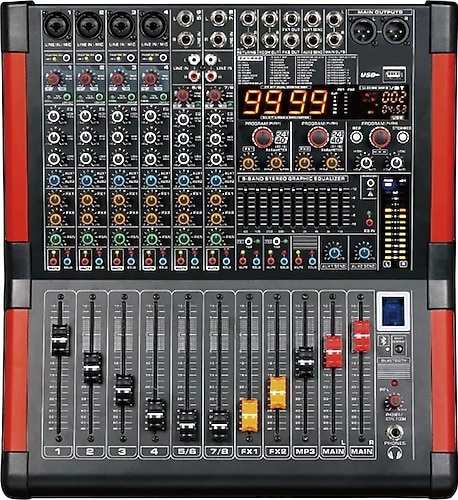The height and width of the screenshot is (500, 458).
Task: Click the red PHONES/CTRL ROOM level knob
Action: [x=395, y=401]
